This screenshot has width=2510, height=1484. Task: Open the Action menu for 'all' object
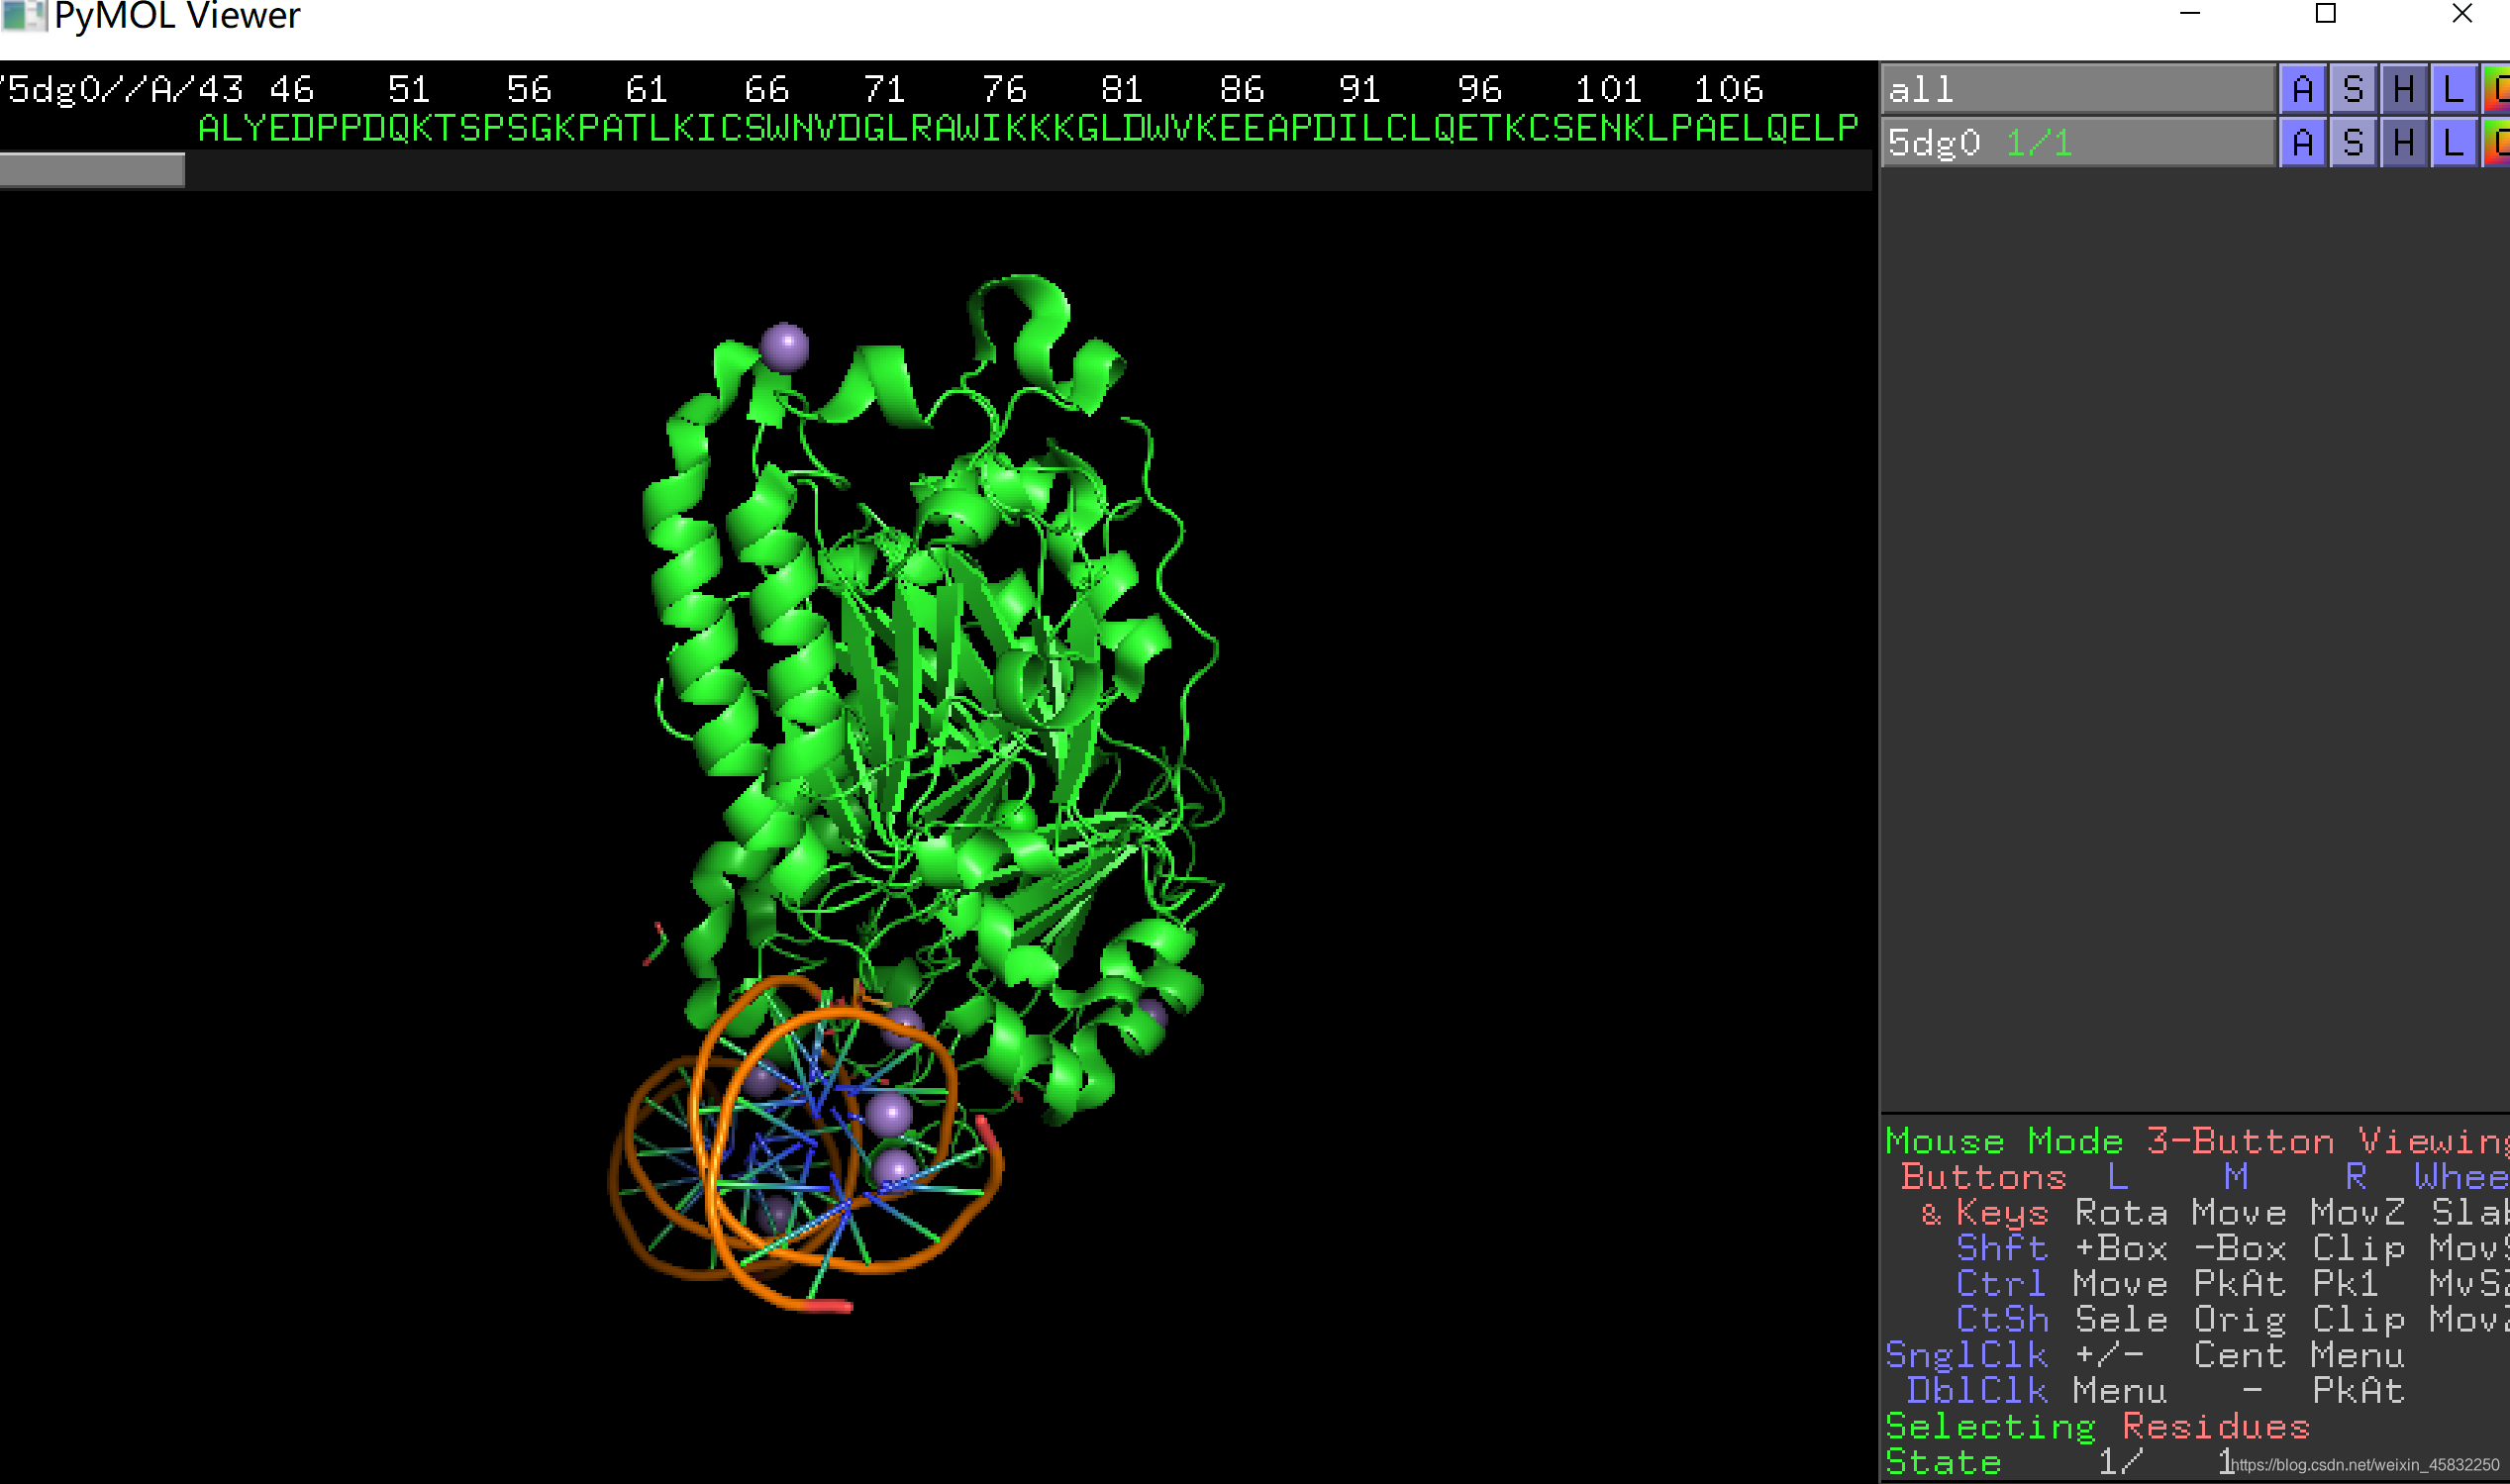coord(2302,90)
